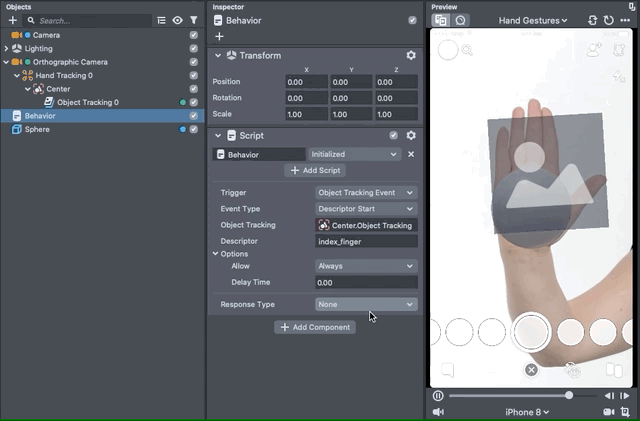Uncheck the Script component enabled checkbox
640x421 pixels.
tap(393, 135)
